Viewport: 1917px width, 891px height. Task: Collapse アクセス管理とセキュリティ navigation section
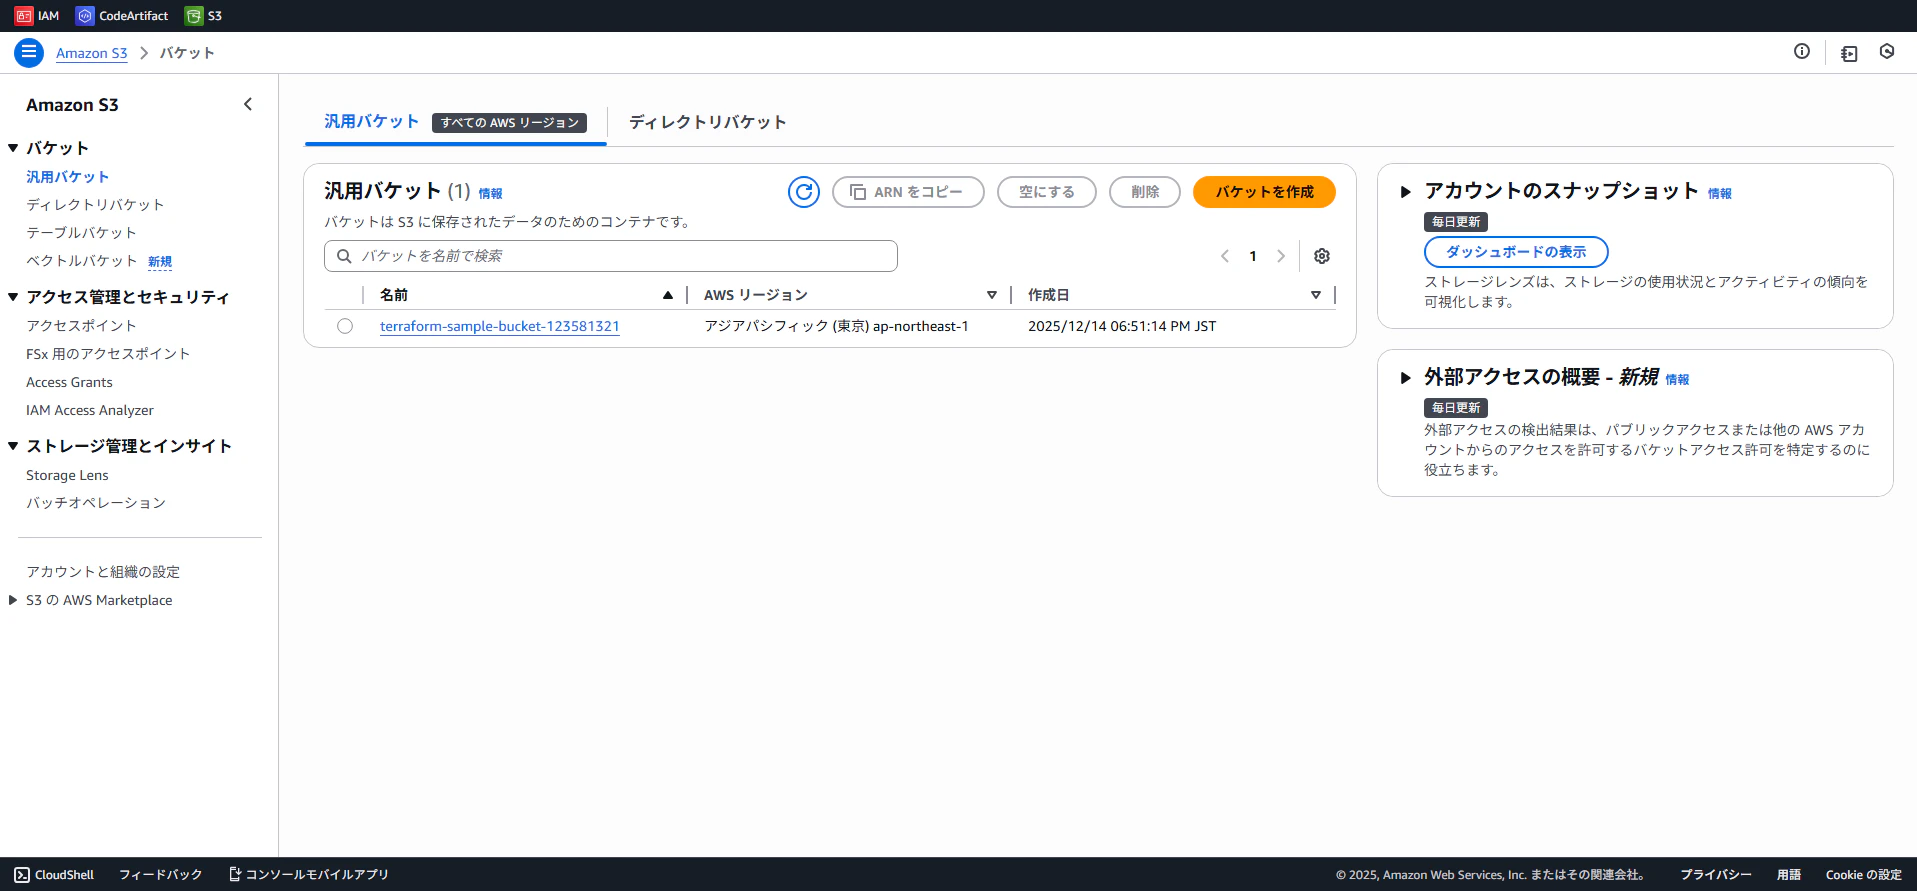pyautogui.click(x=13, y=297)
